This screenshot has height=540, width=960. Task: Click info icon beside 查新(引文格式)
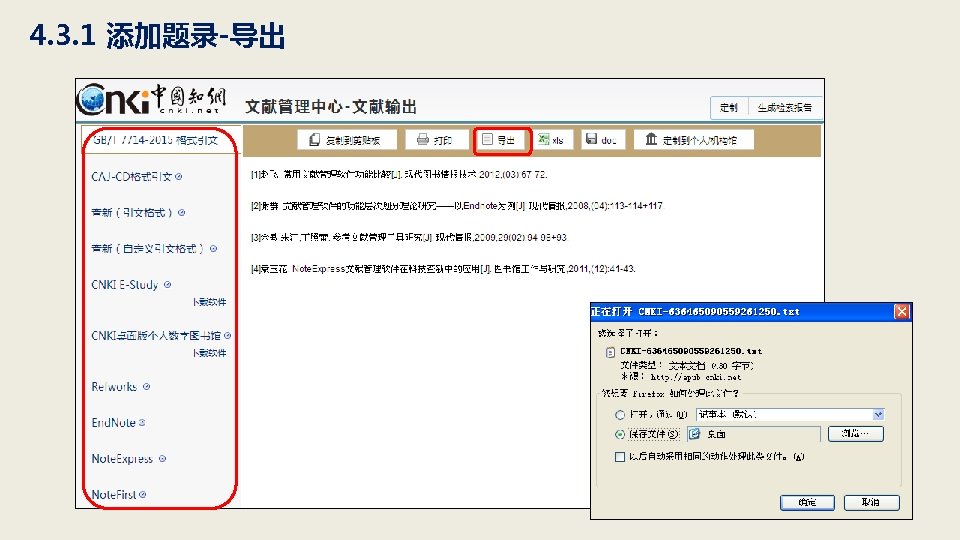coord(181,212)
